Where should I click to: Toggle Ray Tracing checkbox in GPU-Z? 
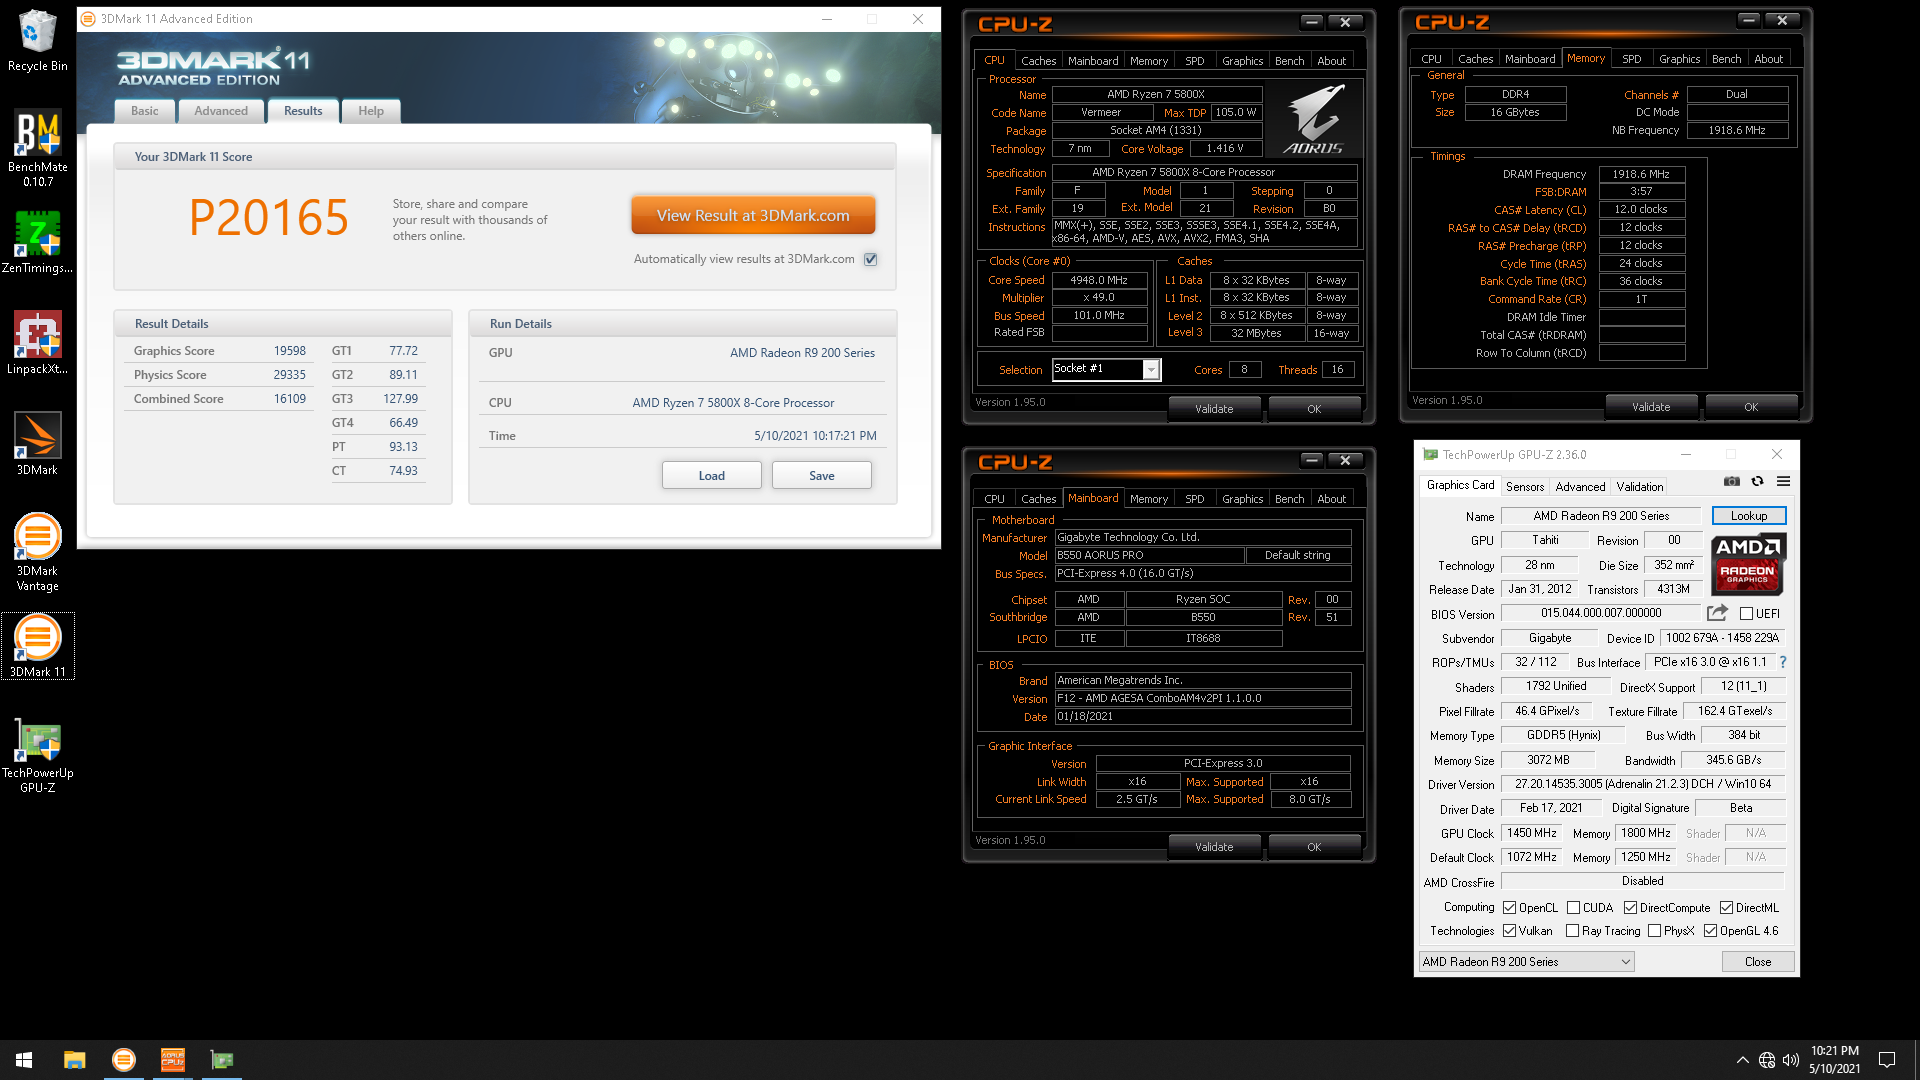click(x=1573, y=931)
